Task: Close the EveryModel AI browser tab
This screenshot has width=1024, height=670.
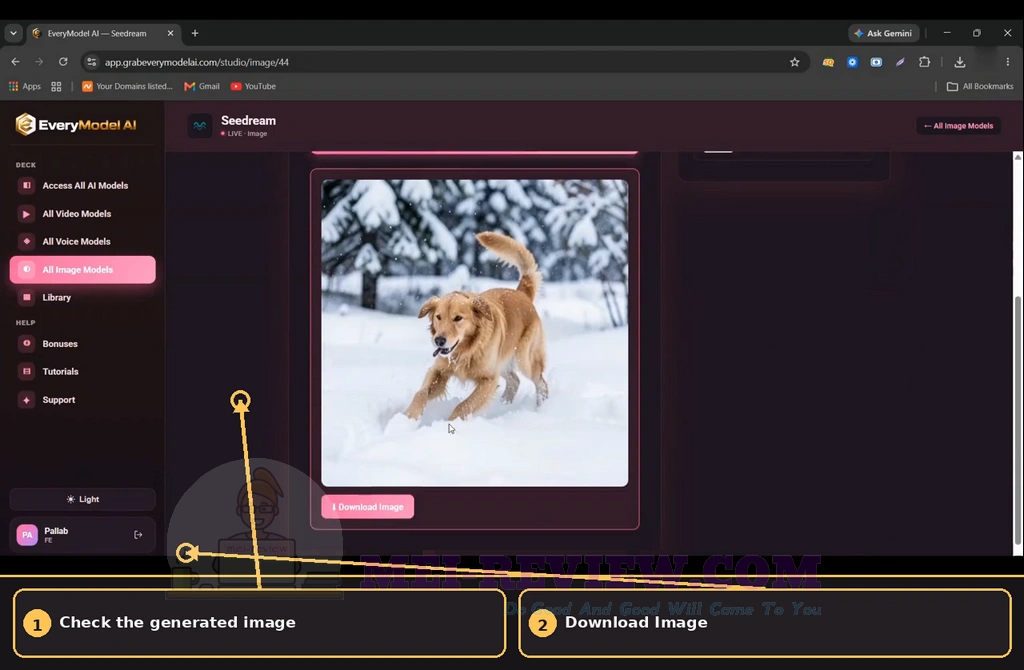Action: [x=170, y=33]
